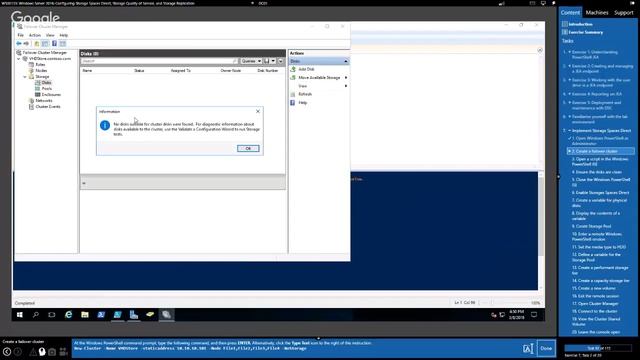Select Cluster Events in the tree
The image size is (640, 360).
coord(48,107)
